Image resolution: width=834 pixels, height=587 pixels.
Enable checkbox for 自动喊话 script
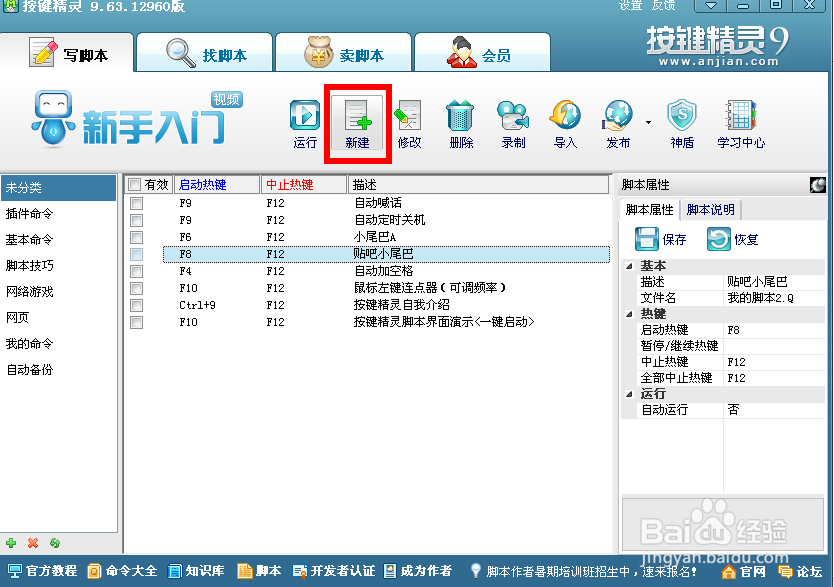pyautogui.click(x=137, y=203)
